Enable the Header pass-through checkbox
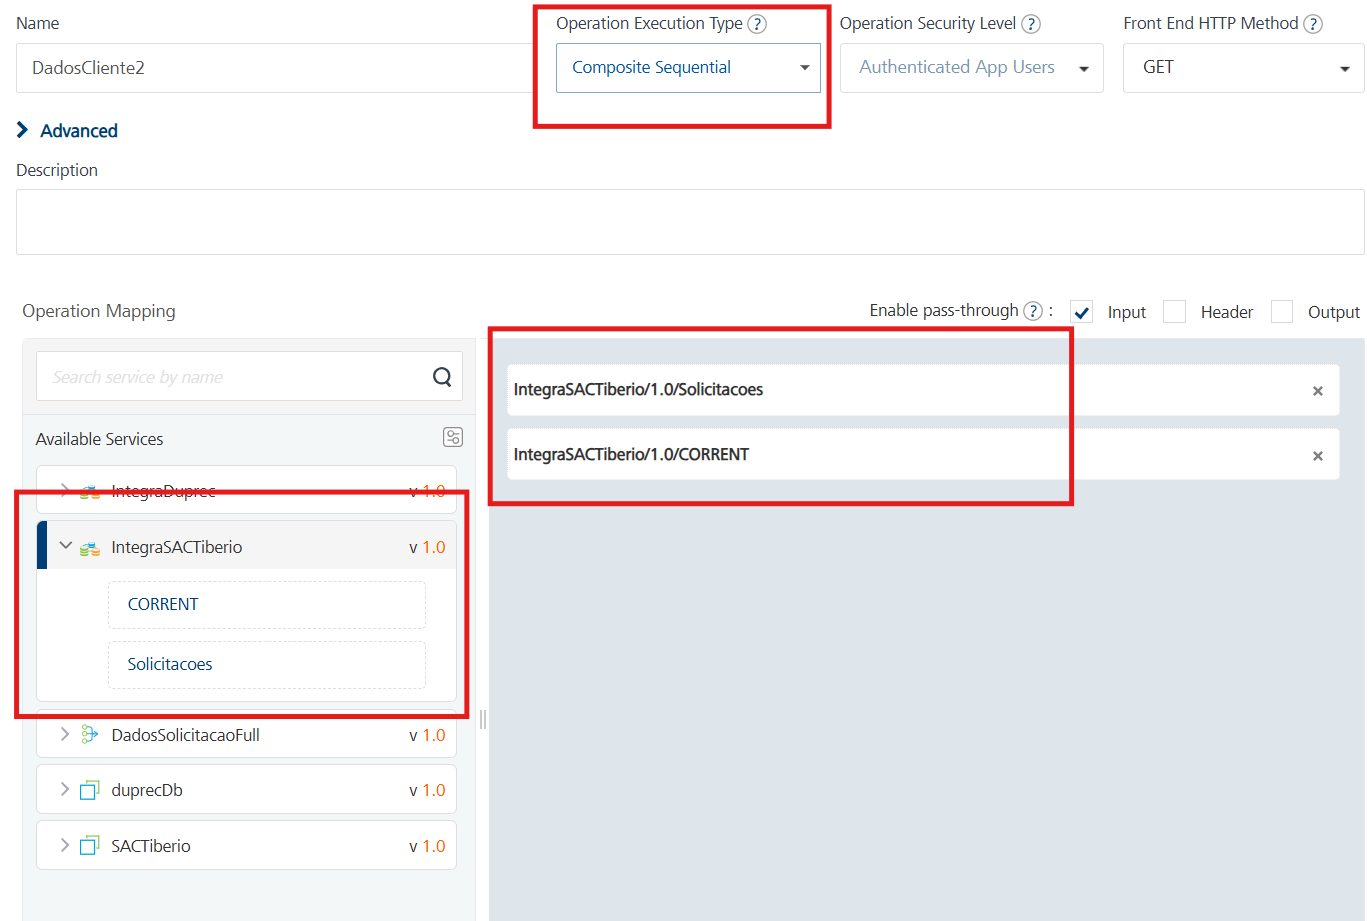This screenshot has height=921, width=1367. [1174, 312]
